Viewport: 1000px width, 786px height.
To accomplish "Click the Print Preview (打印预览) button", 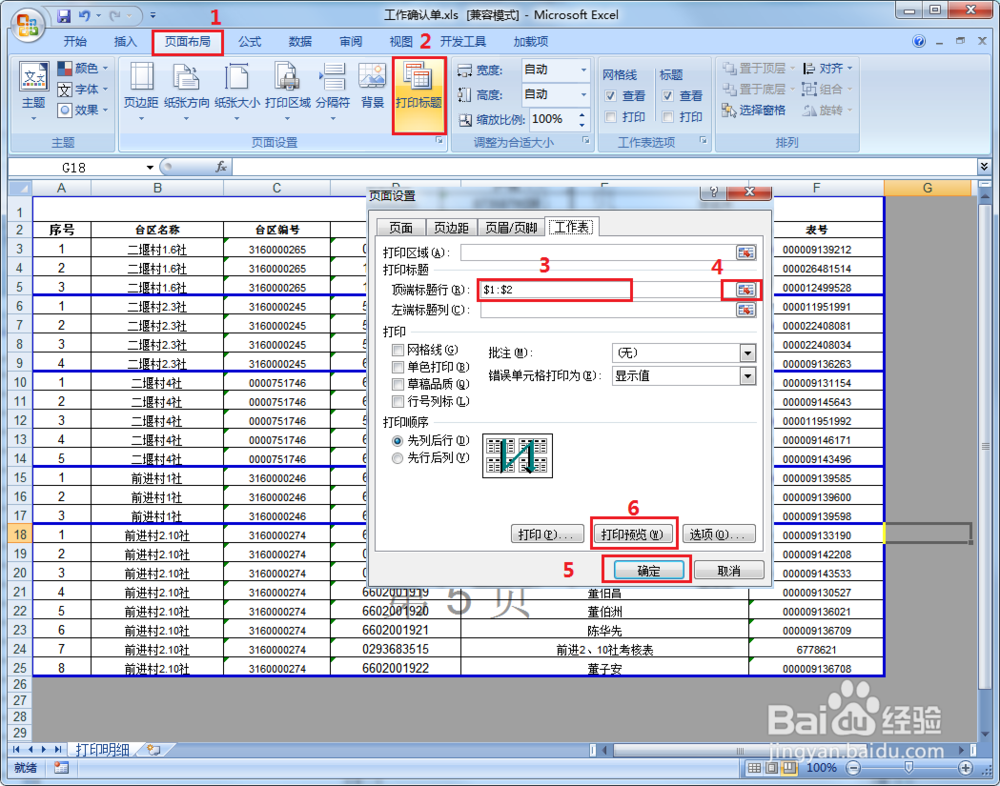I will click(x=633, y=534).
